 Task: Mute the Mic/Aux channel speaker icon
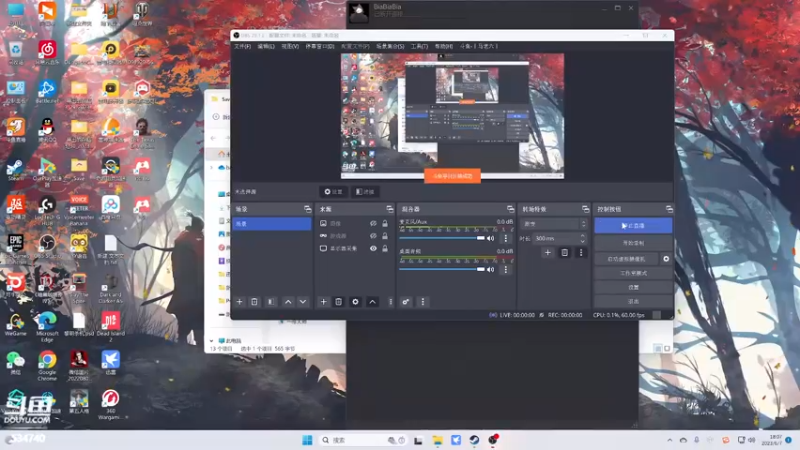click(x=491, y=238)
